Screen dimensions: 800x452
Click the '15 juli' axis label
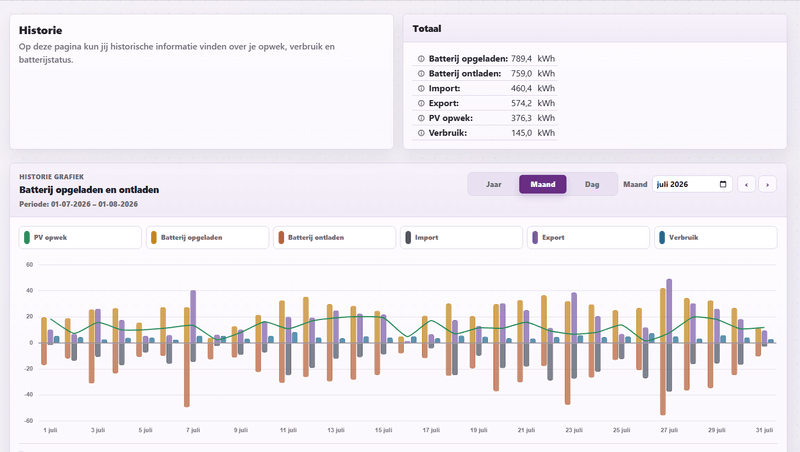383,430
